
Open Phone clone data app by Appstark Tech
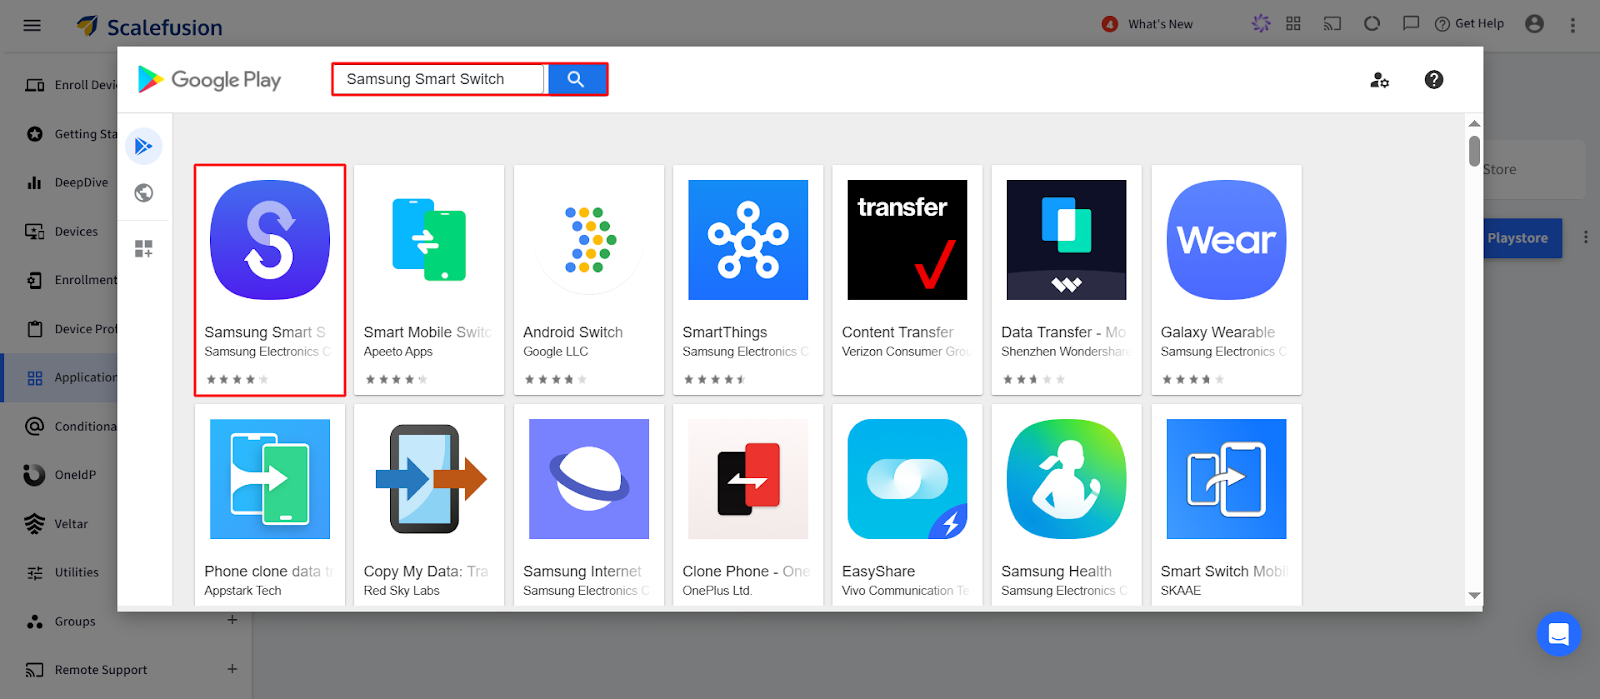270,505
